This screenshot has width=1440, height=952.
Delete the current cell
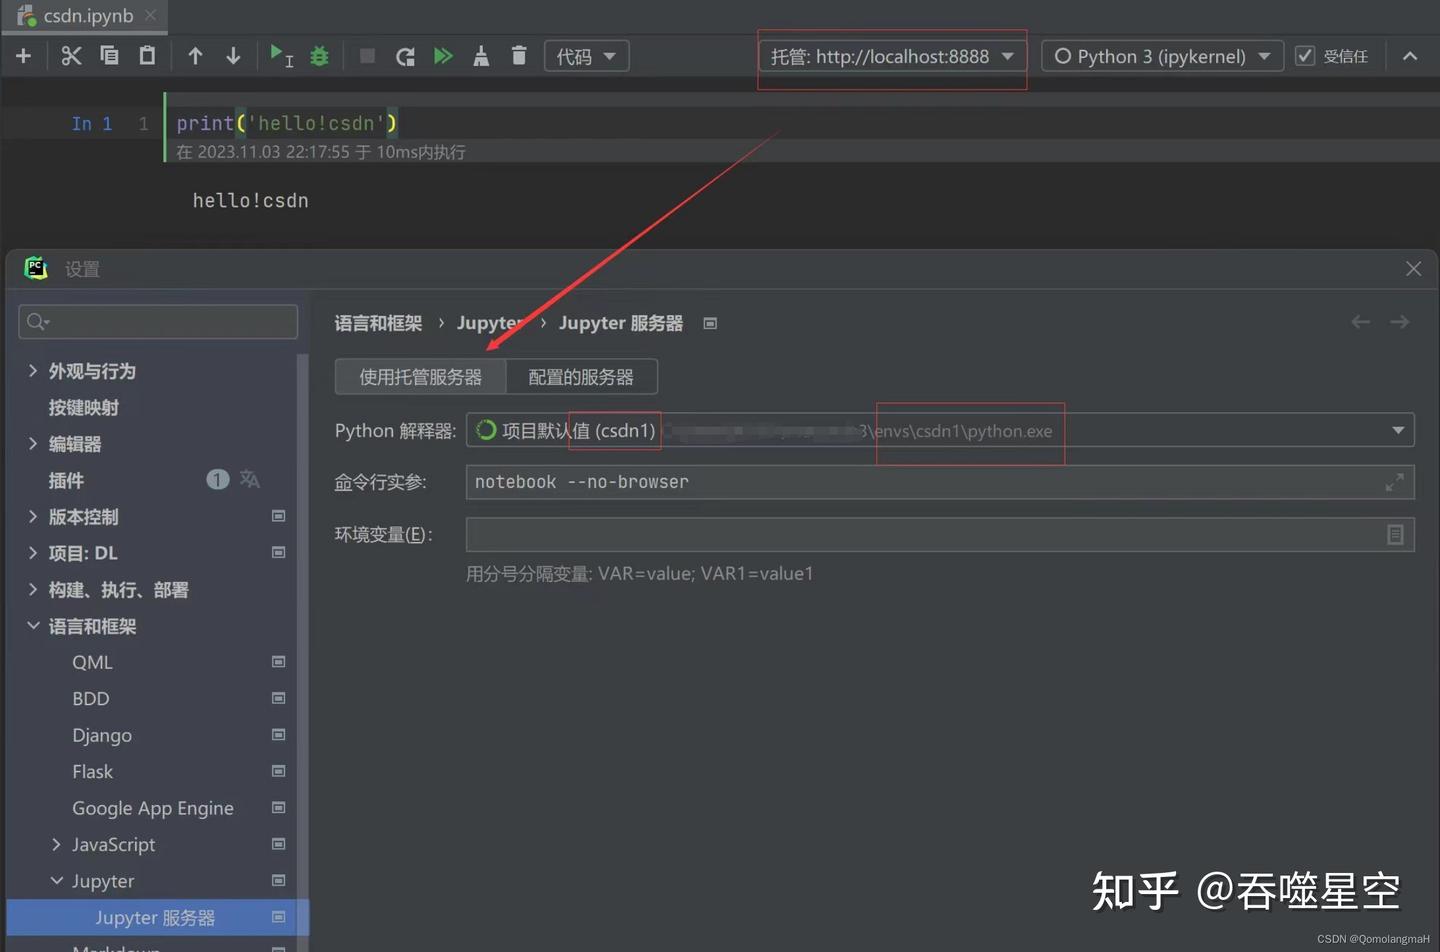(x=519, y=56)
